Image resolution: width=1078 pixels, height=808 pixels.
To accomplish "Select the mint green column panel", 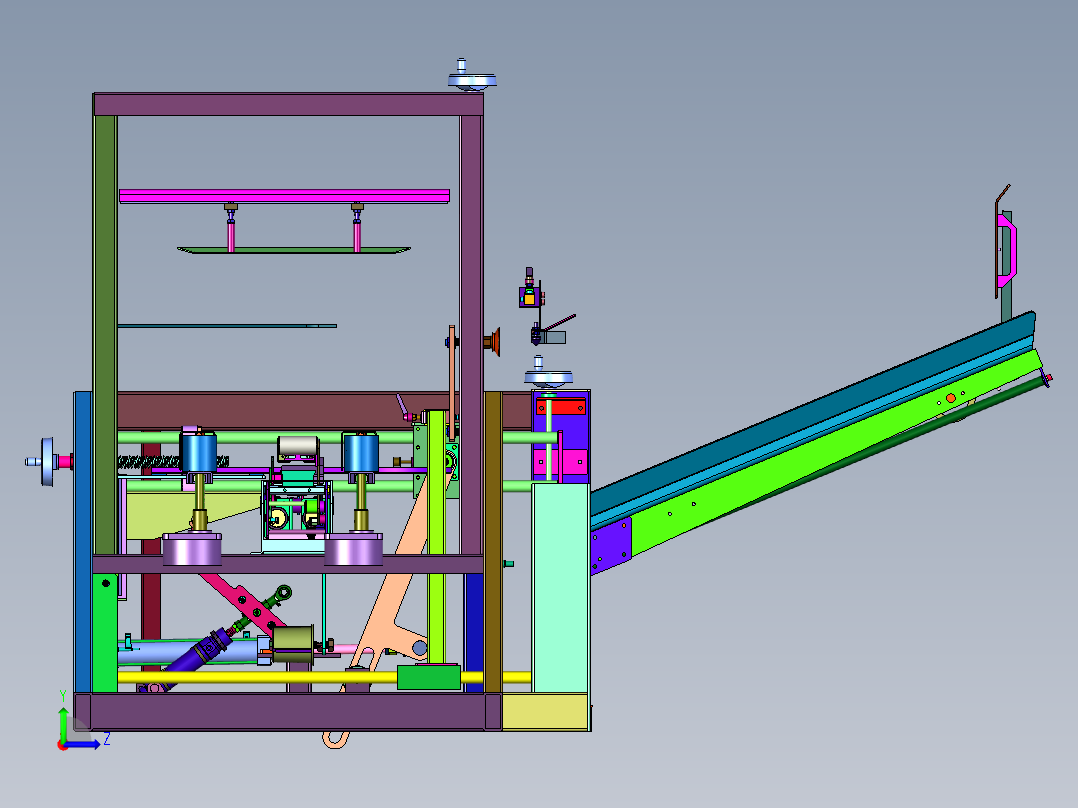I will tap(561, 587).
